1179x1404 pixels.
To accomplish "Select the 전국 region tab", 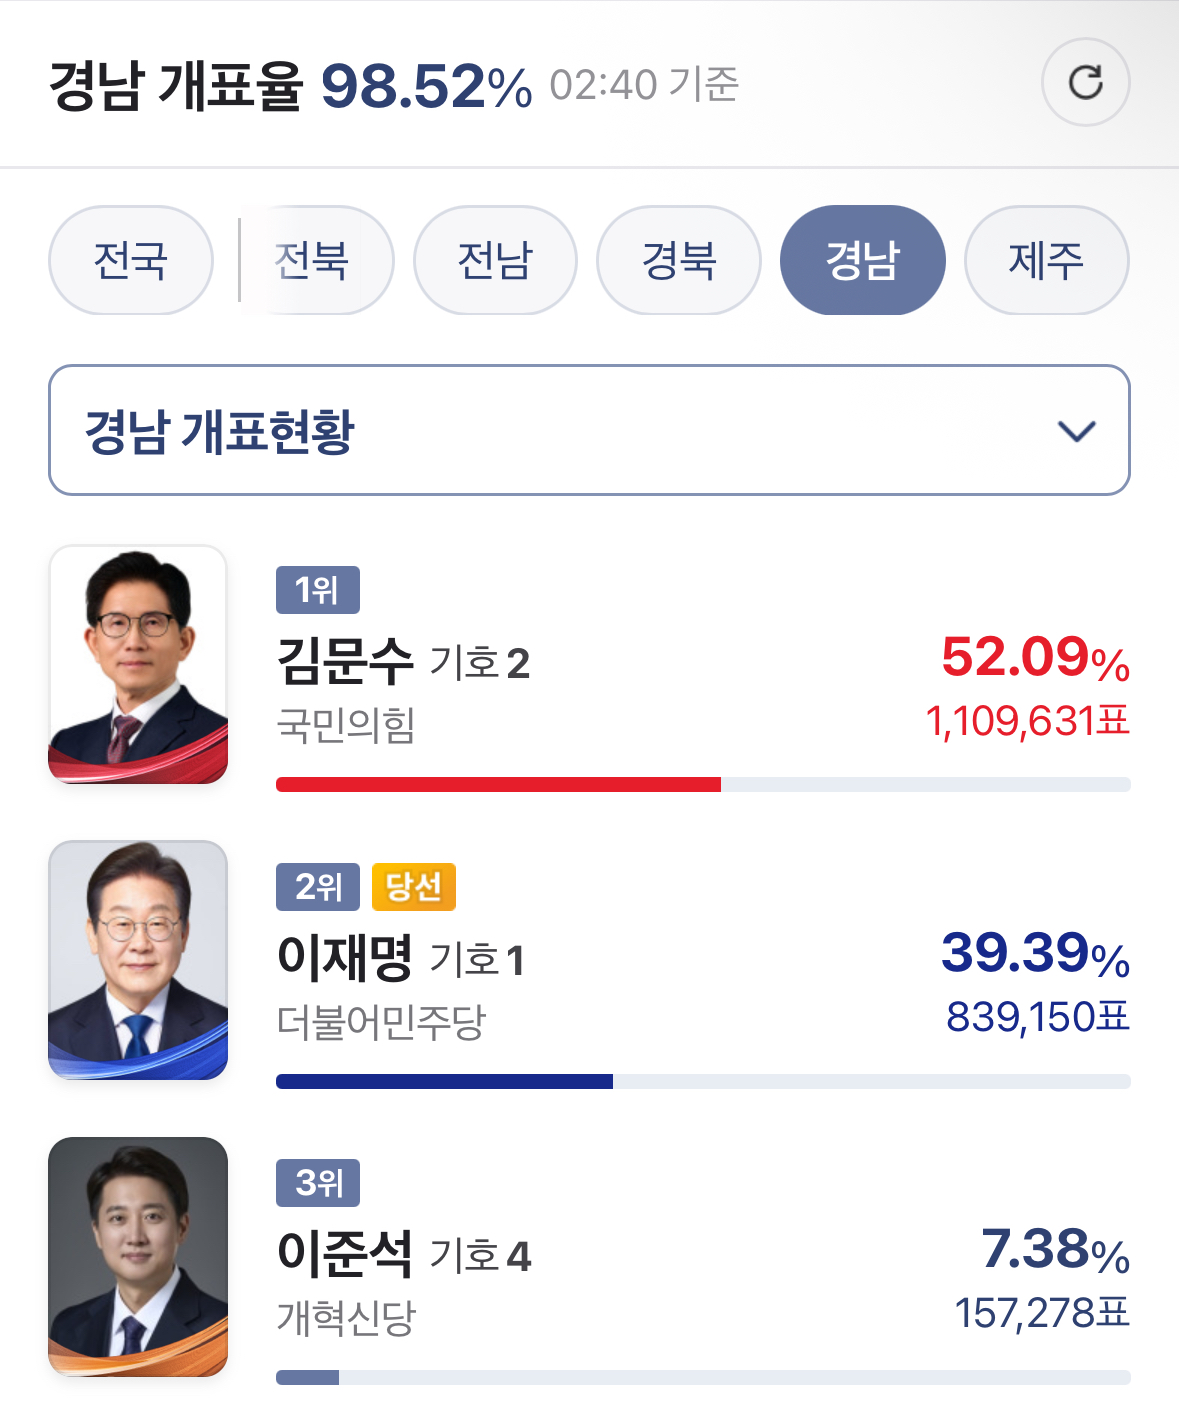I will pyautogui.click(x=131, y=260).
